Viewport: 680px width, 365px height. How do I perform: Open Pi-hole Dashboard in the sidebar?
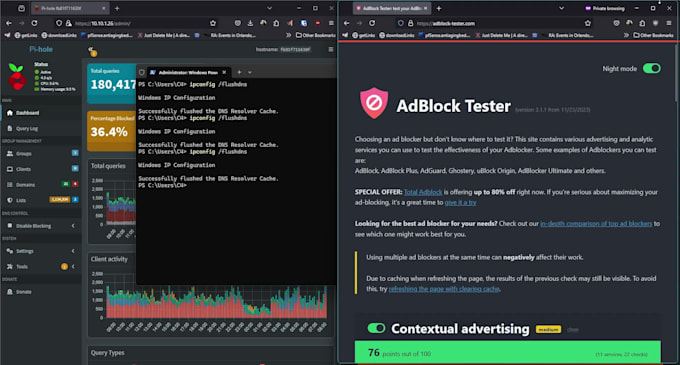(x=41, y=113)
